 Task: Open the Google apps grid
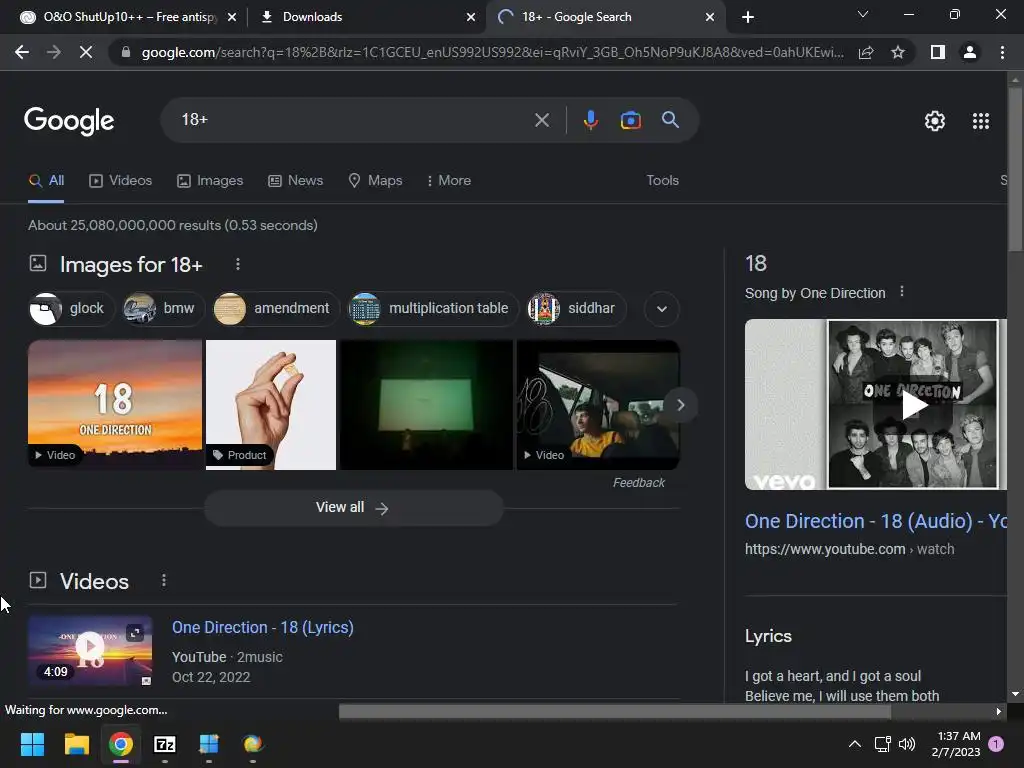click(981, 121)
